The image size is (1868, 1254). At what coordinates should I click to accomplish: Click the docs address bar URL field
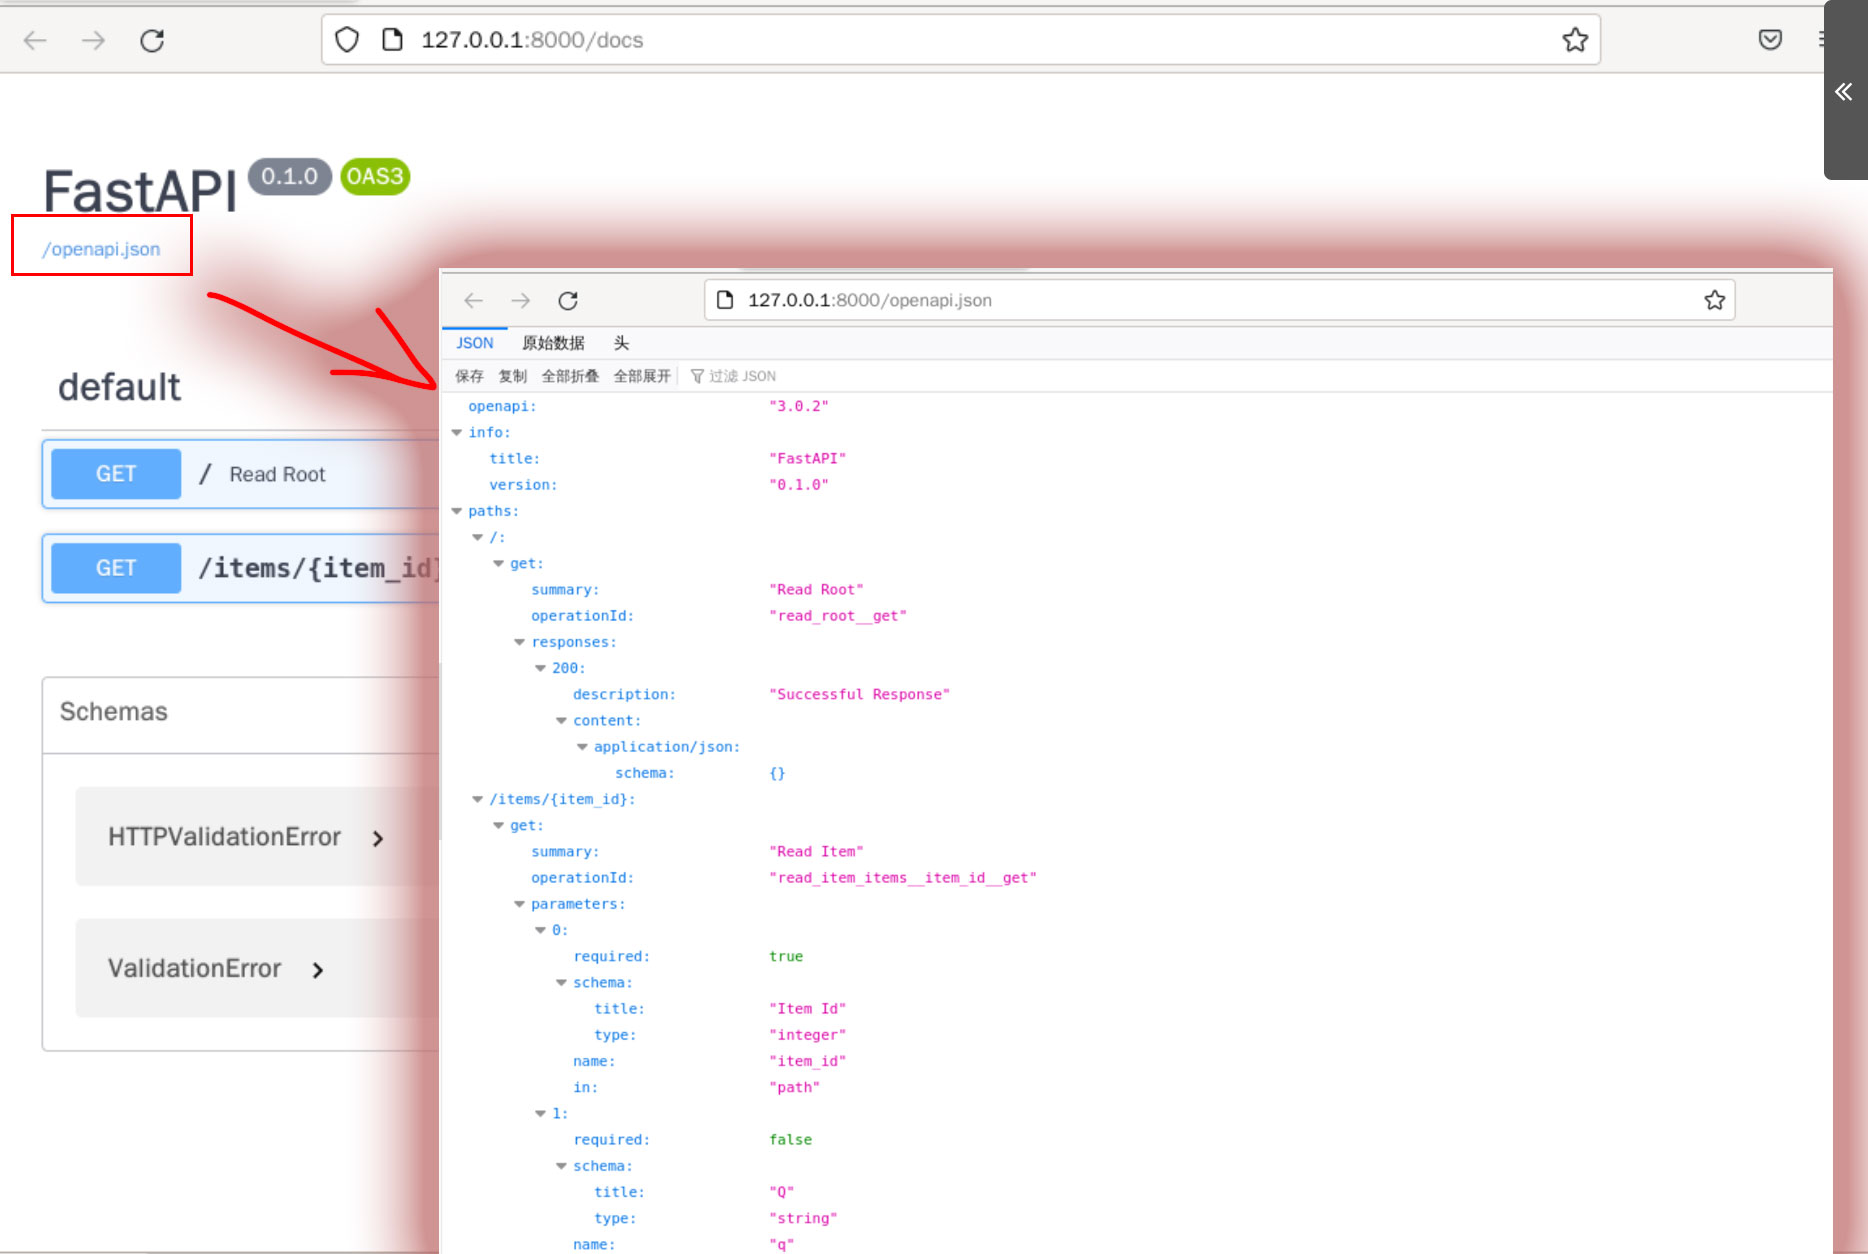[x=960, y=40]
